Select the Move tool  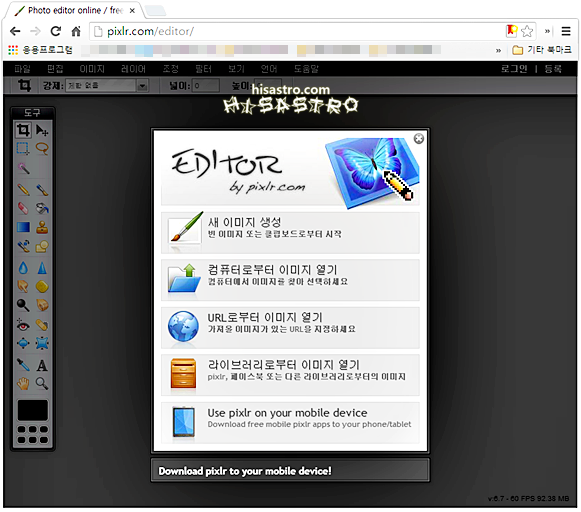(42, 130)
